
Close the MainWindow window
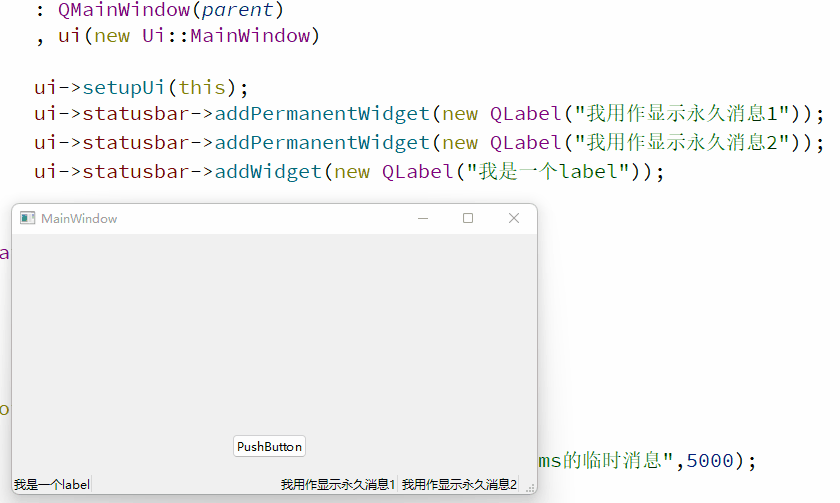click(514, 218)
